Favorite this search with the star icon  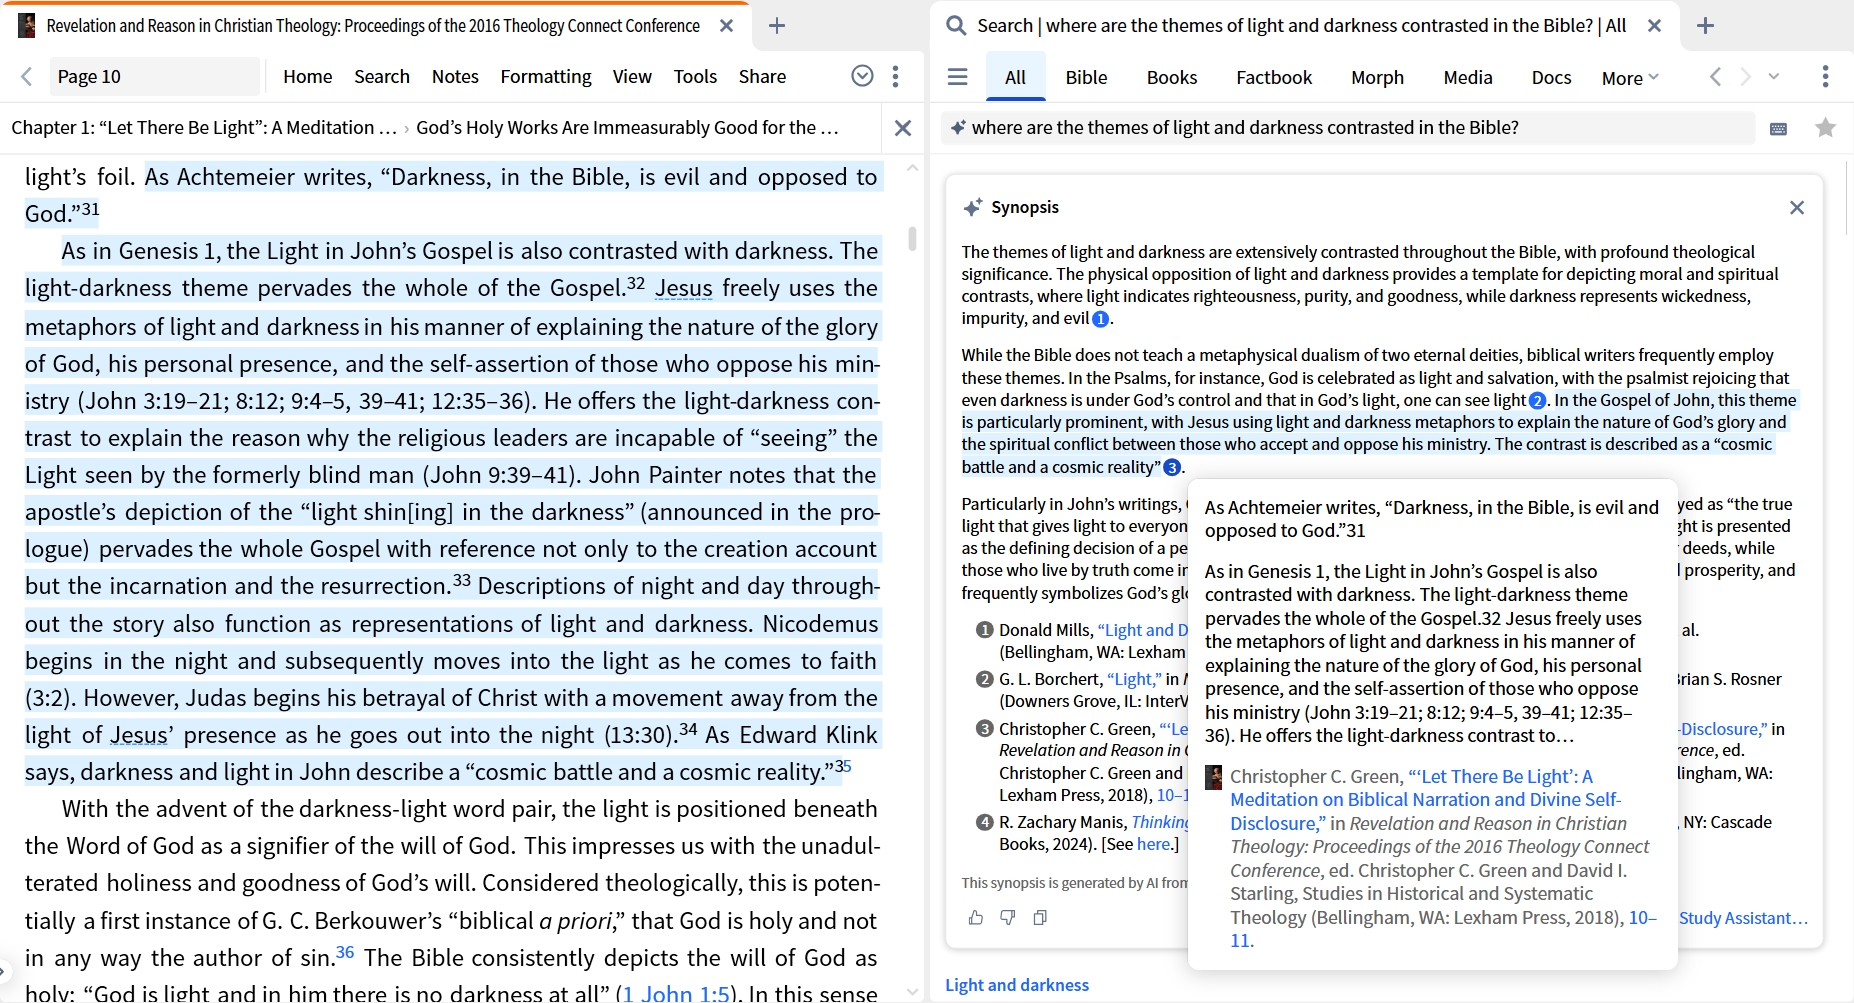point(1826,127)
